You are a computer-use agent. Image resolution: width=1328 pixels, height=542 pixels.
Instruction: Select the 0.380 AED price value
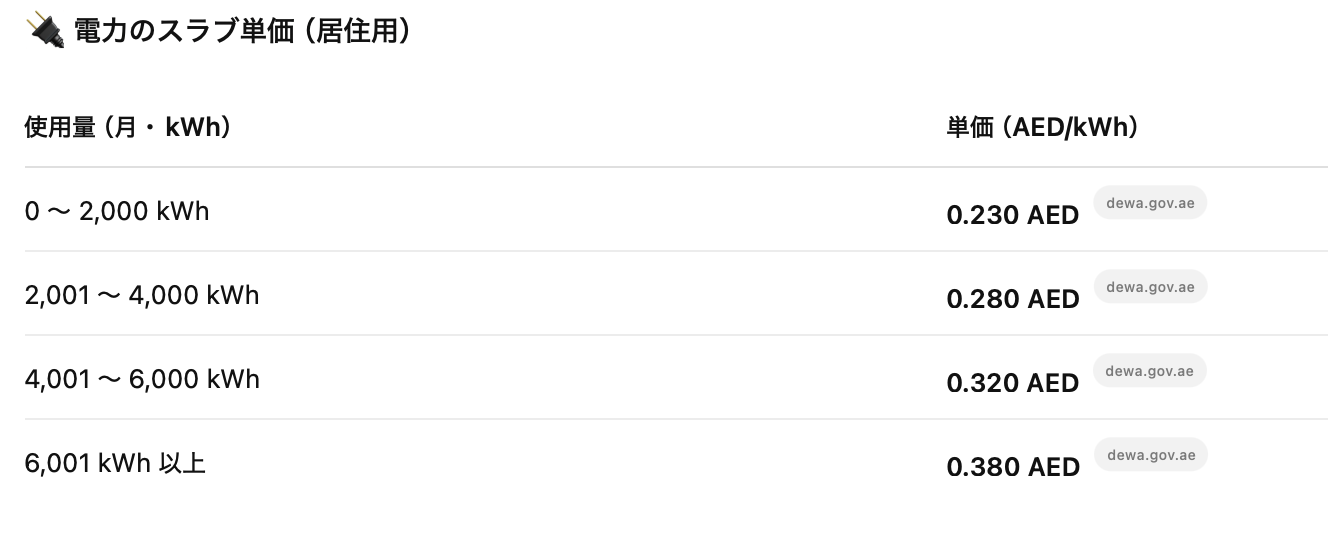point(1013,467)
